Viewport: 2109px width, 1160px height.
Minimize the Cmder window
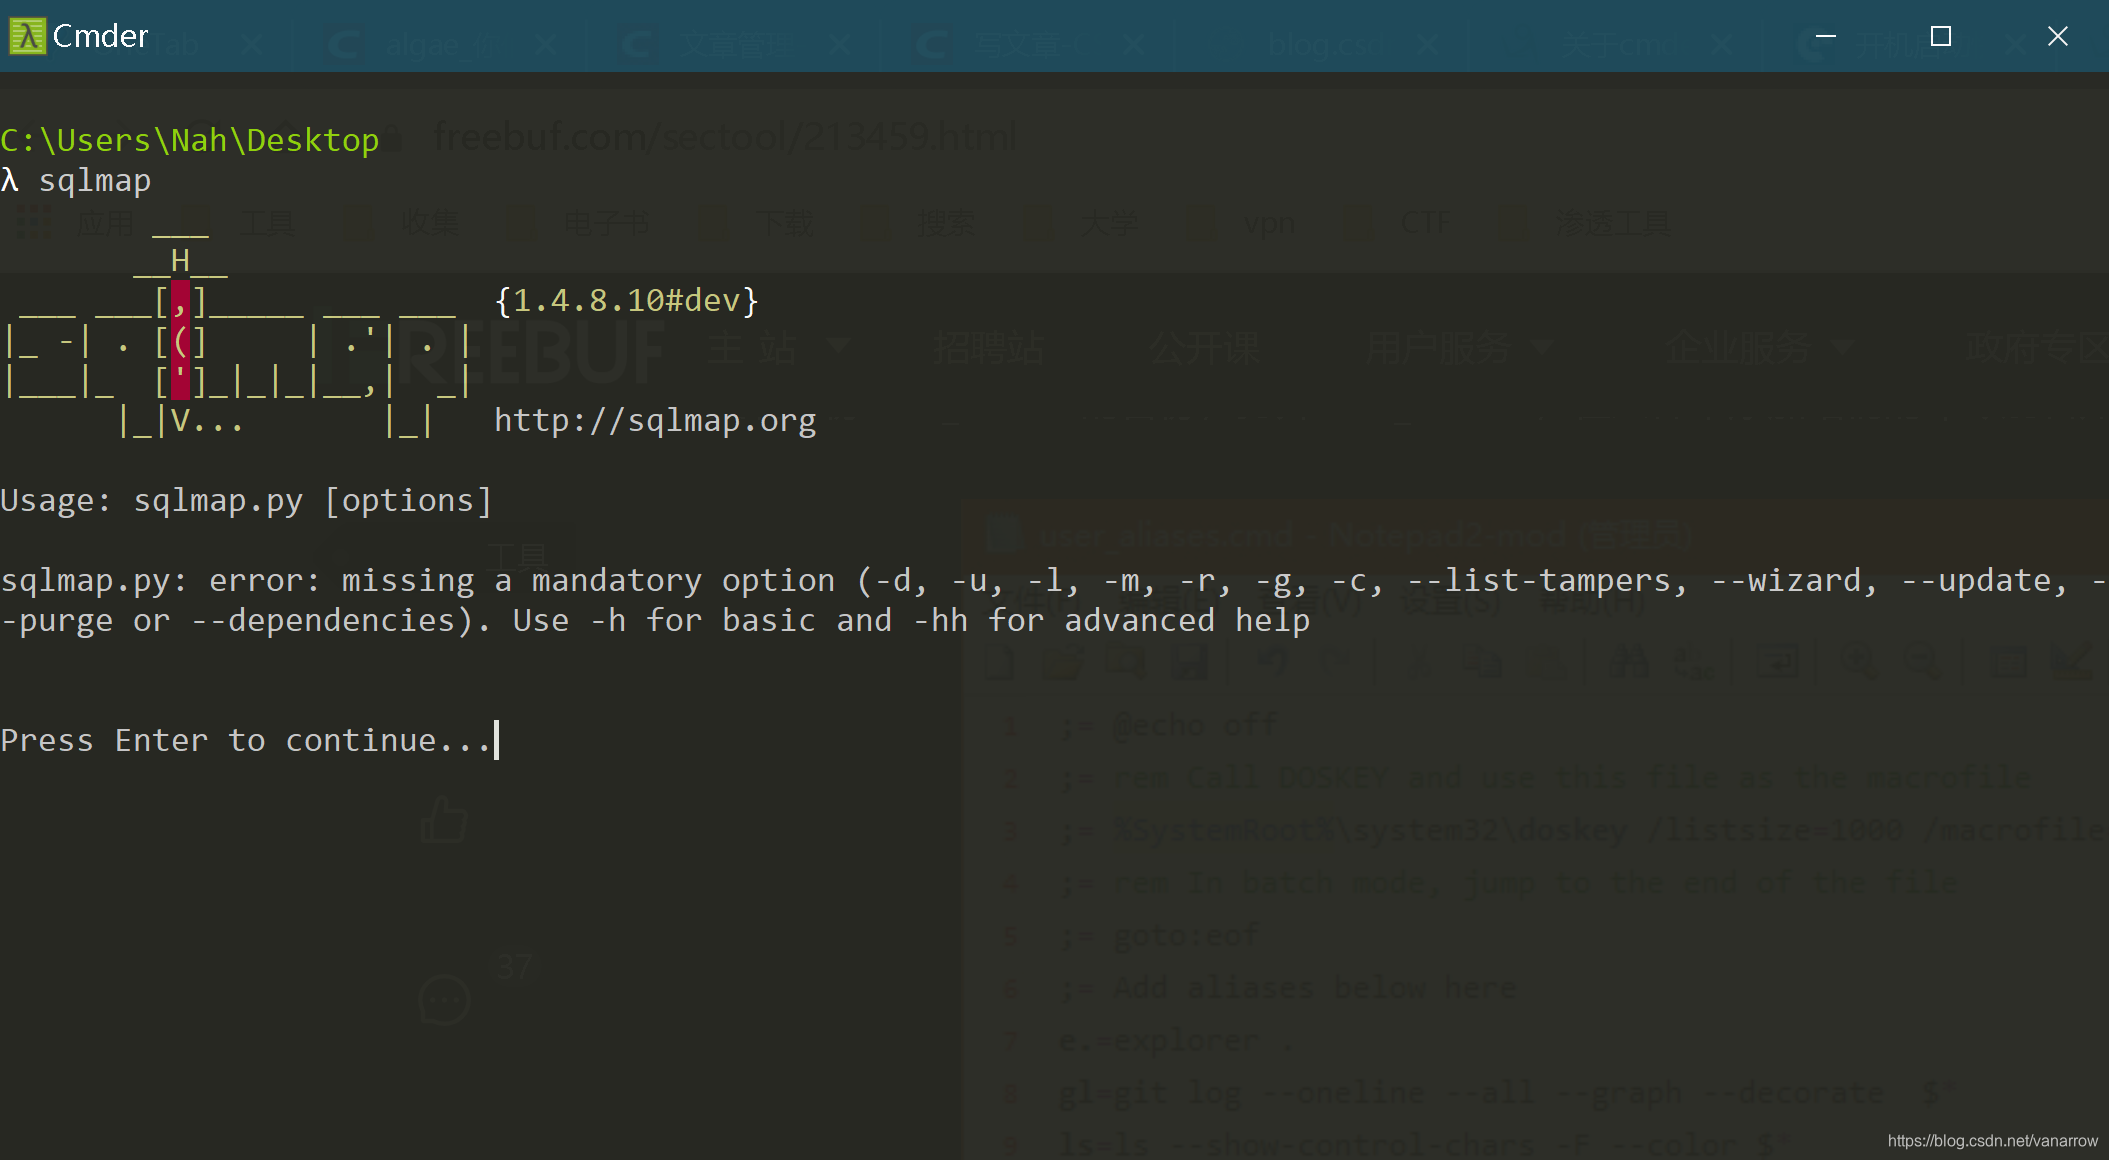pos(1825,36)
